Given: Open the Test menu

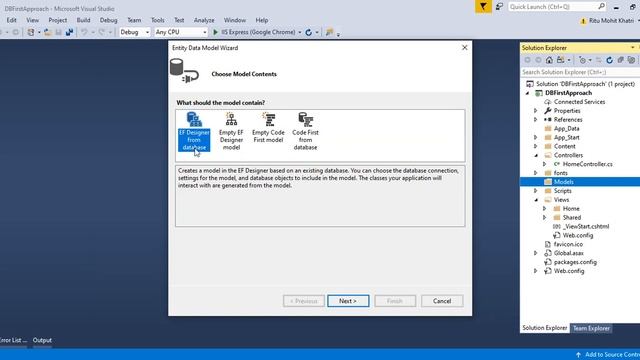Looking at the screenshot, I should coord(179,20).
